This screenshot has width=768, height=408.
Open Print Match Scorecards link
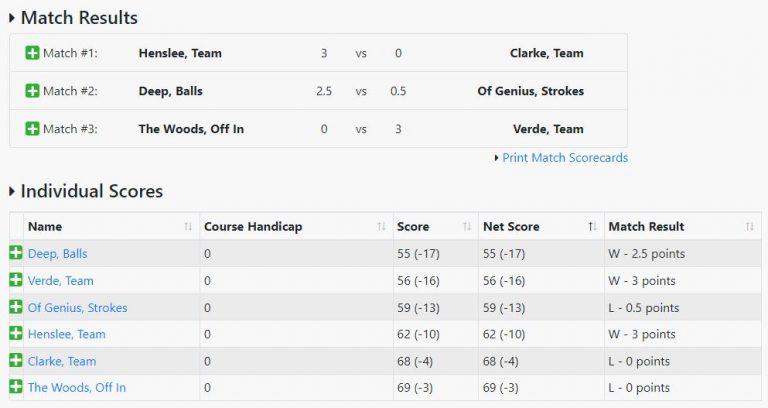(565, 158)
